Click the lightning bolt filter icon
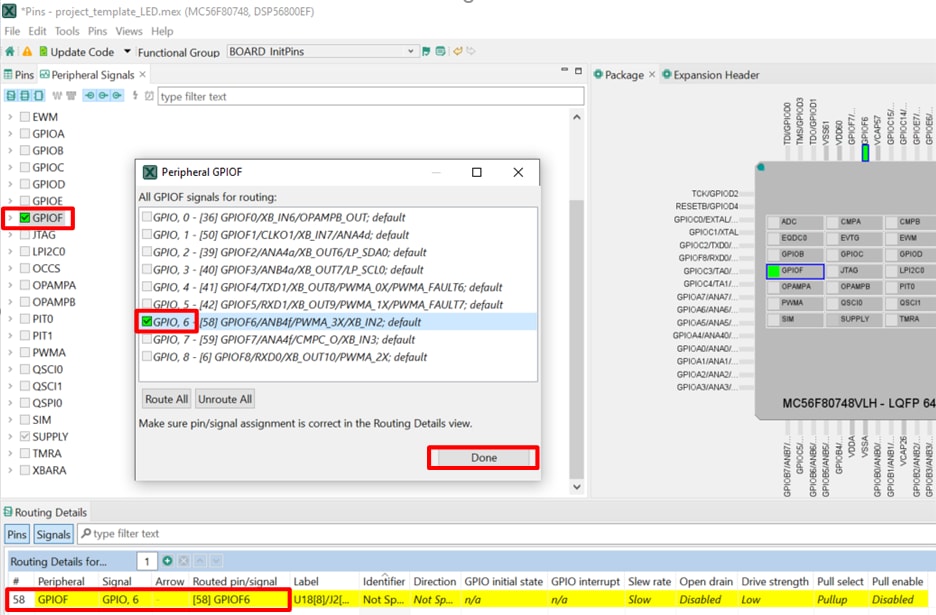 pos(135,96)
